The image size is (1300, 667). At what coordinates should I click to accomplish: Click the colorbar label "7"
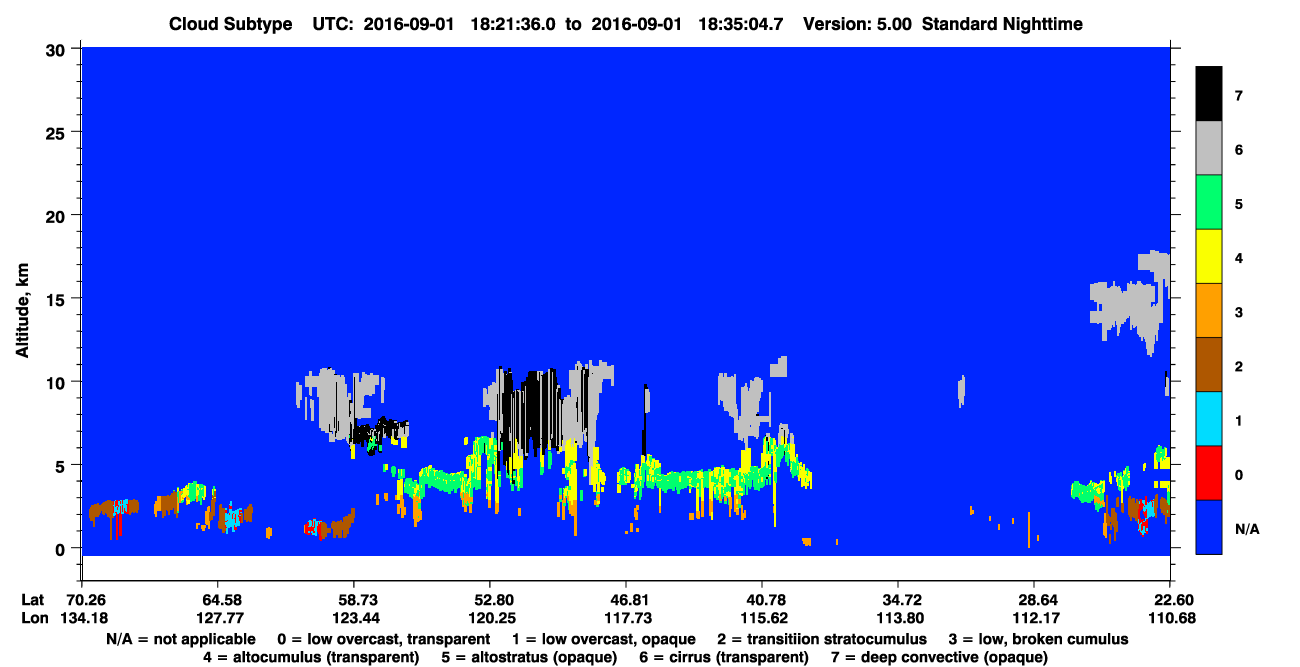(1238, 96)
